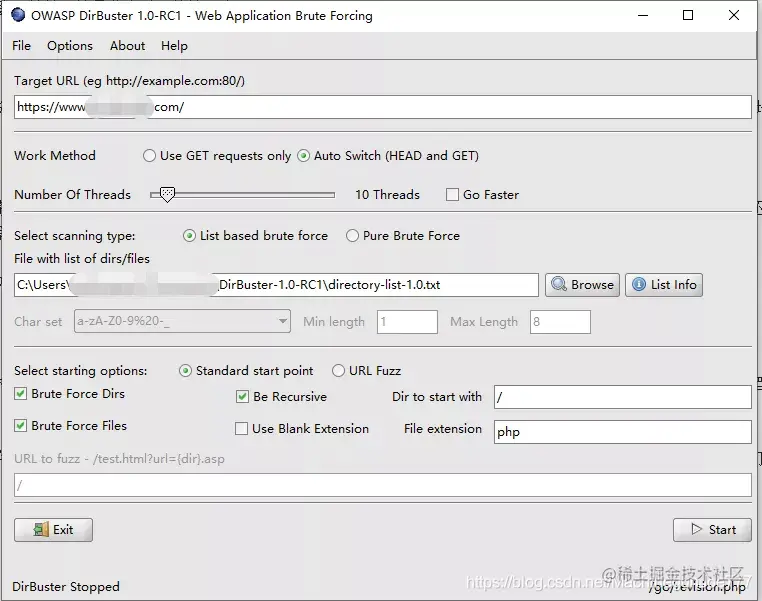Click the File extension field

click(623, 432)
